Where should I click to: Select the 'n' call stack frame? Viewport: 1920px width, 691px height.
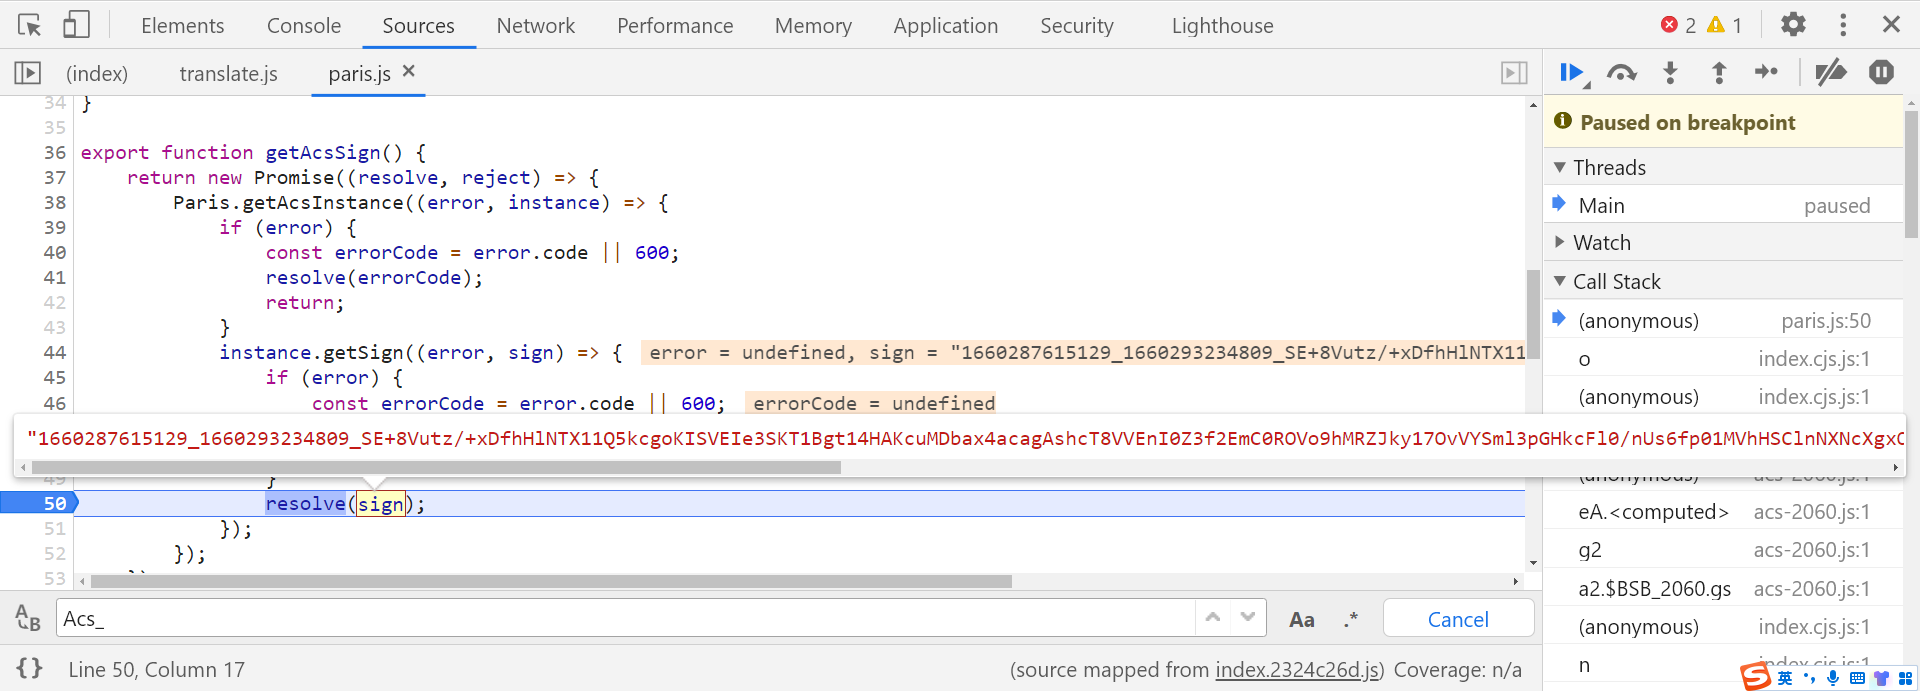click(x=1724, y=664)
